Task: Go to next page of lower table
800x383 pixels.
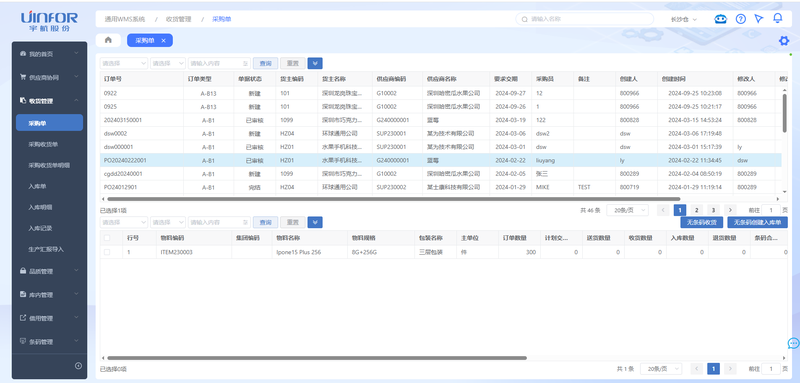Action: click(x=730, y=369)
